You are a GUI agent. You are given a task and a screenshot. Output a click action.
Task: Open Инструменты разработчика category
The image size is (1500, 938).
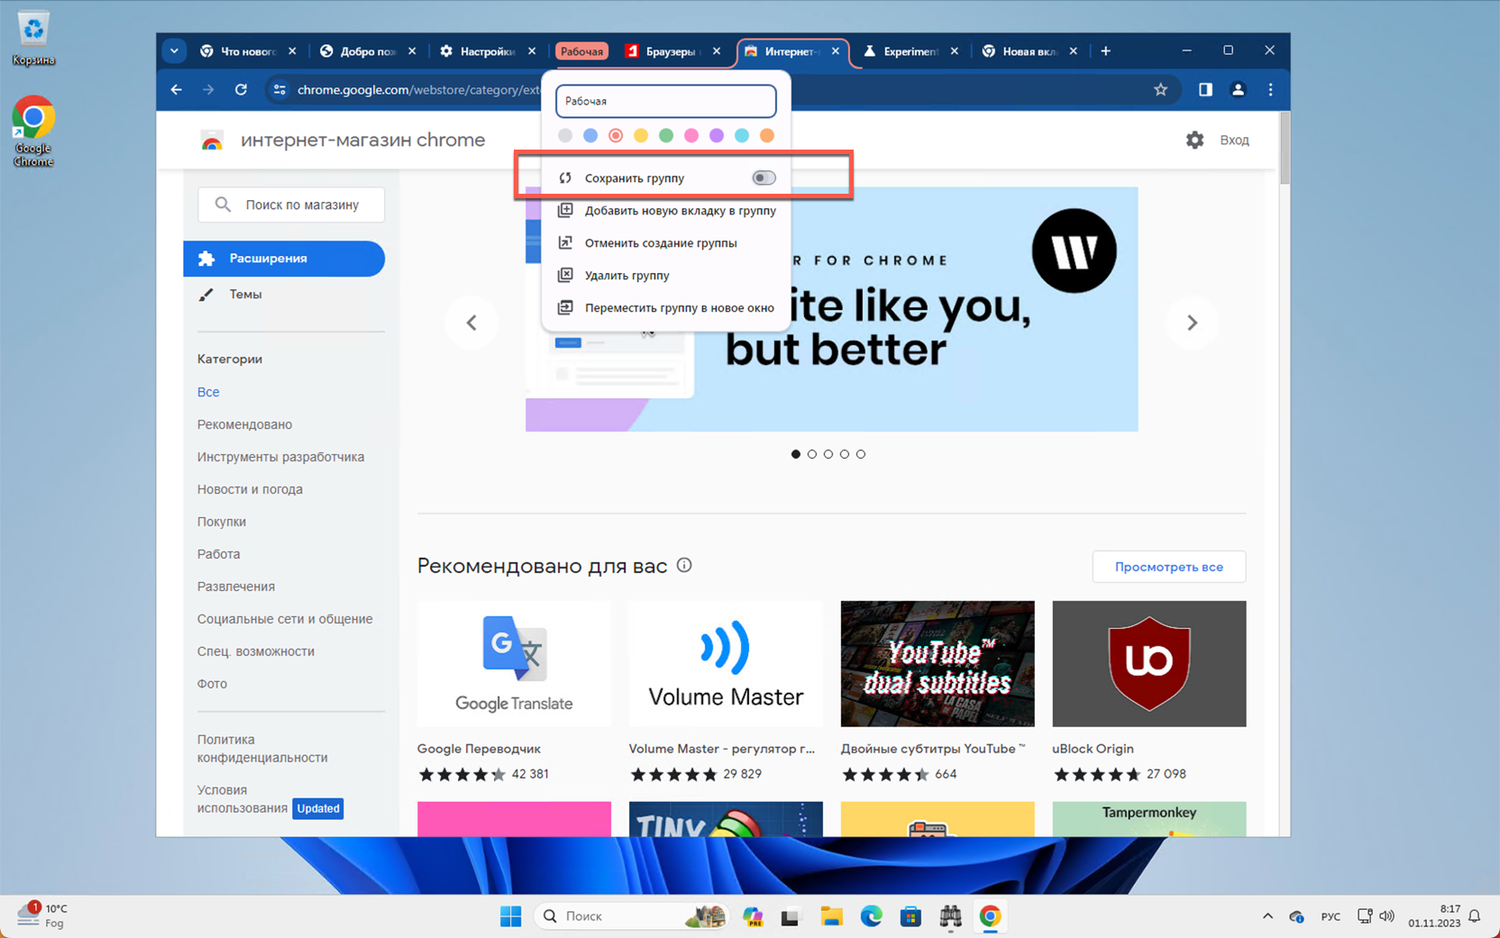pos(281,457)
